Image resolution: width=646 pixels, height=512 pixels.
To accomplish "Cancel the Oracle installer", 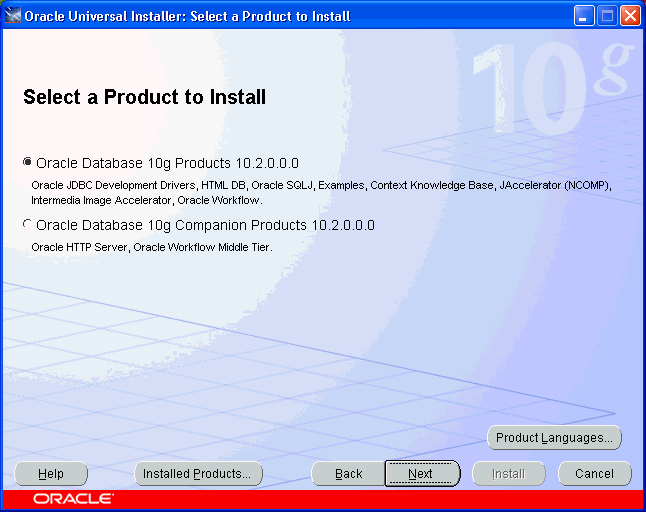I will tap(594, 474).
